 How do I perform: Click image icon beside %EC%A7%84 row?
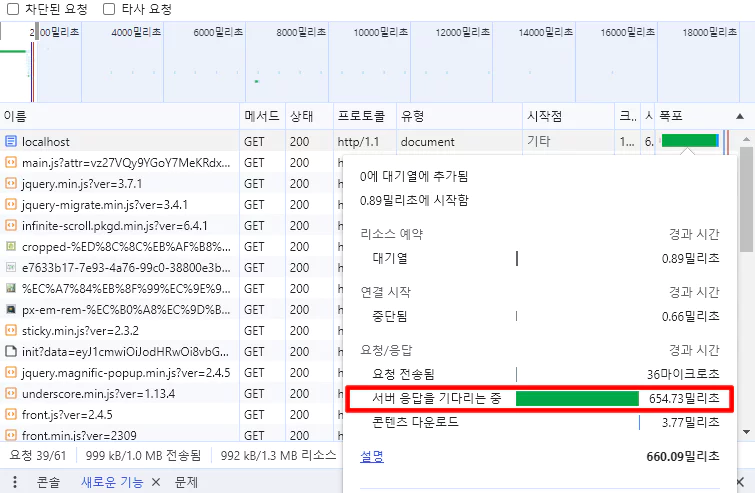tap(11, 288)
